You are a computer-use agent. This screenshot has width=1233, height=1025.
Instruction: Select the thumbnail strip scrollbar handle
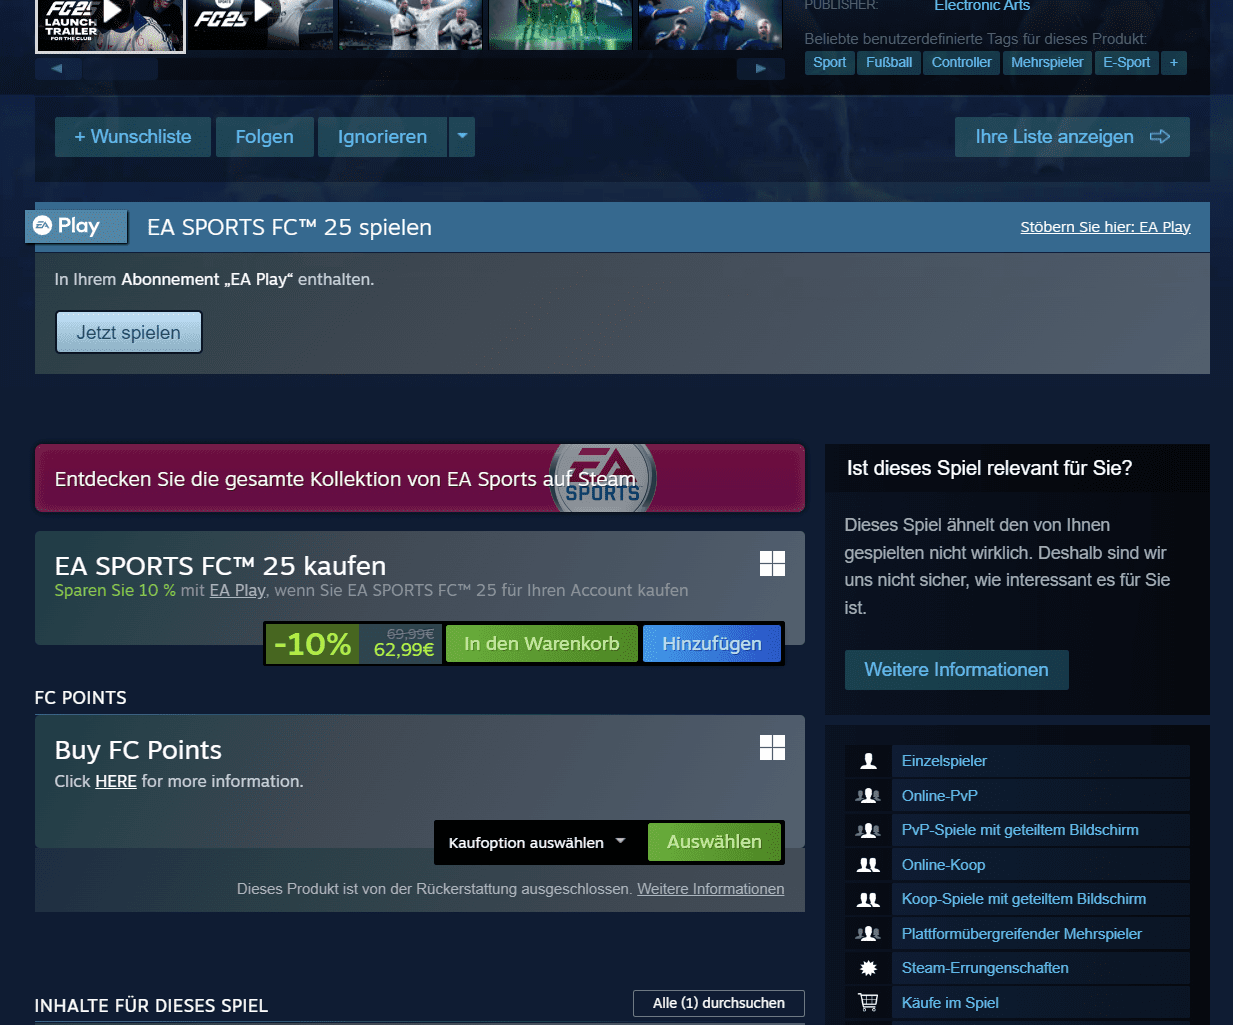pos(120,69)
